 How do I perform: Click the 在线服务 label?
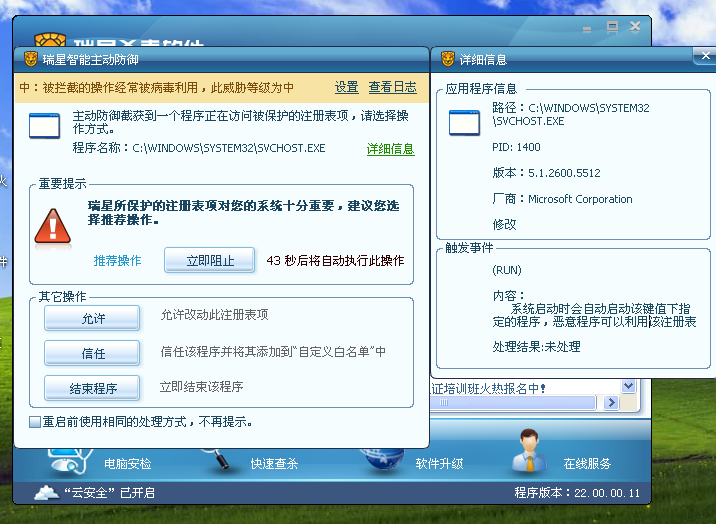click(x=587, y=464)
